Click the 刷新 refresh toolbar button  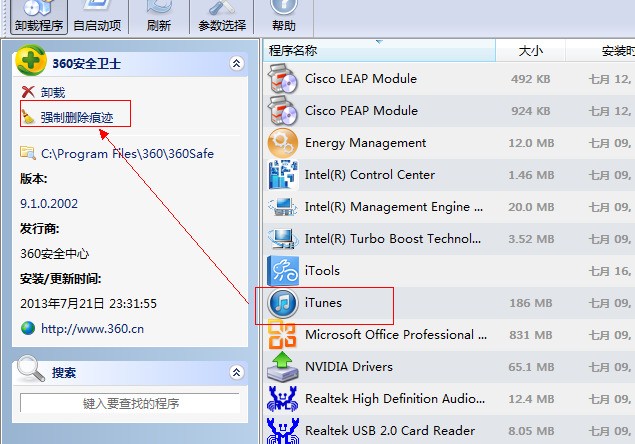tap(159, 17)
